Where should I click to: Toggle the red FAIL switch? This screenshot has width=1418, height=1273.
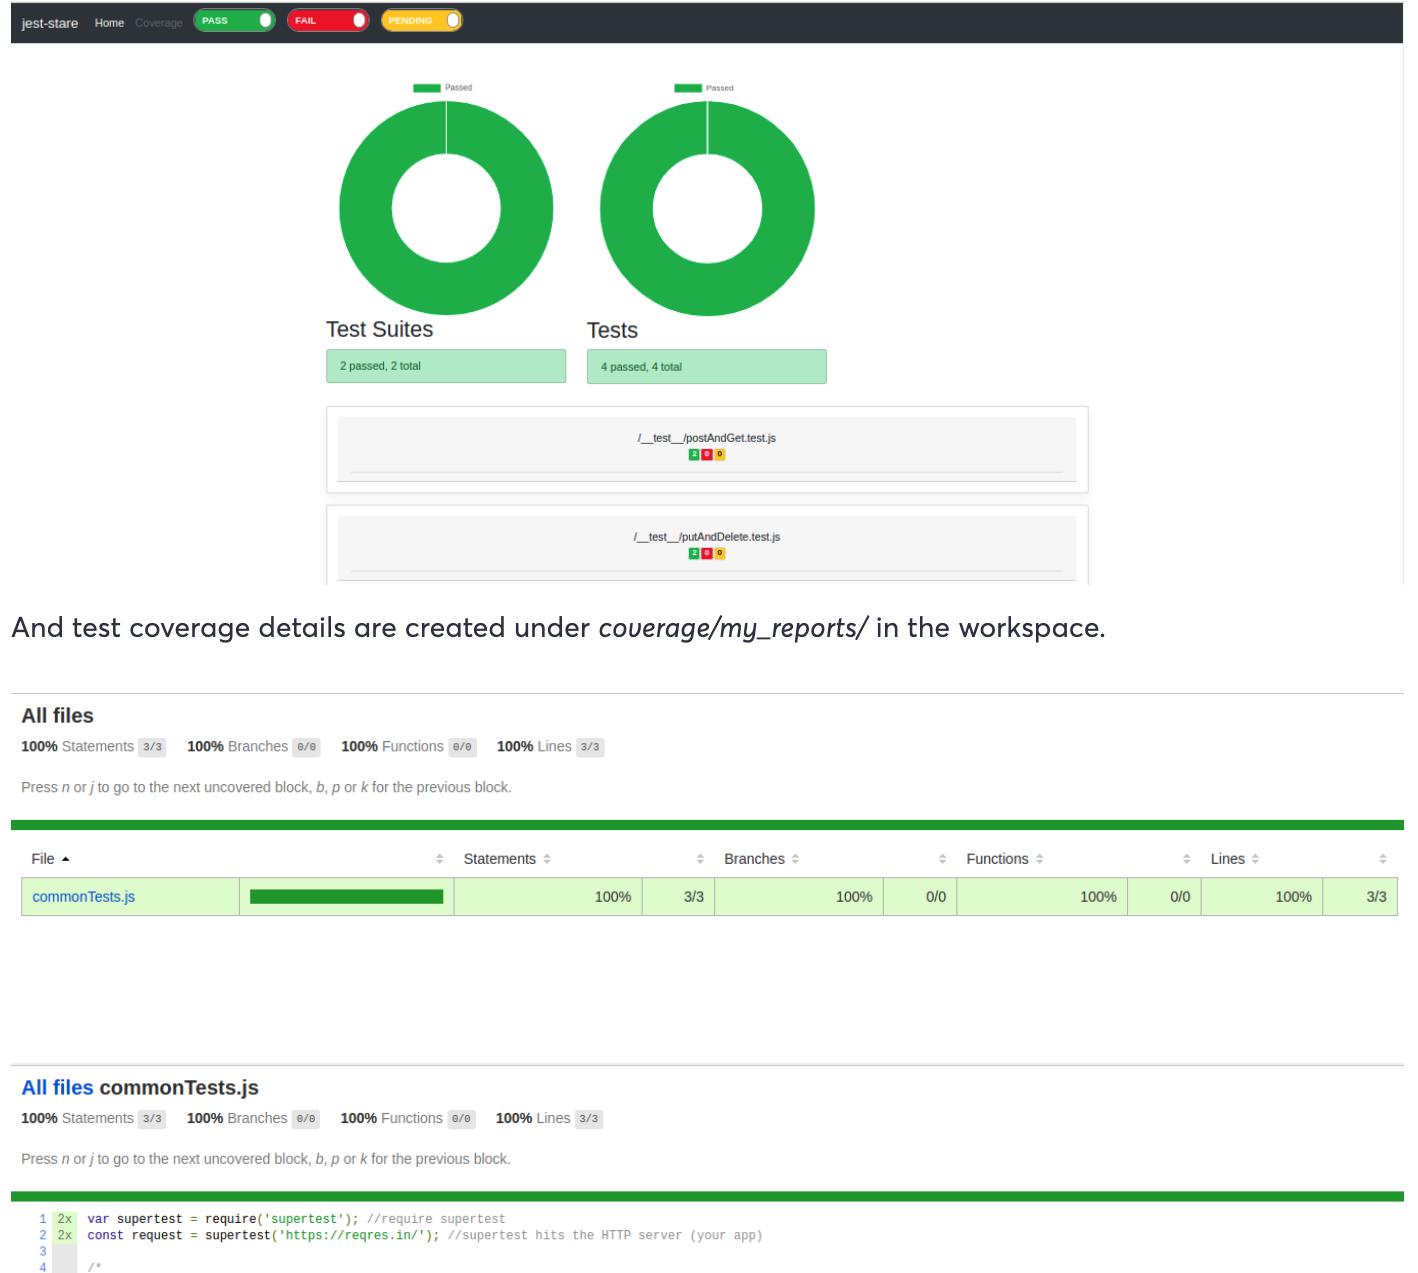pos(328,20)
